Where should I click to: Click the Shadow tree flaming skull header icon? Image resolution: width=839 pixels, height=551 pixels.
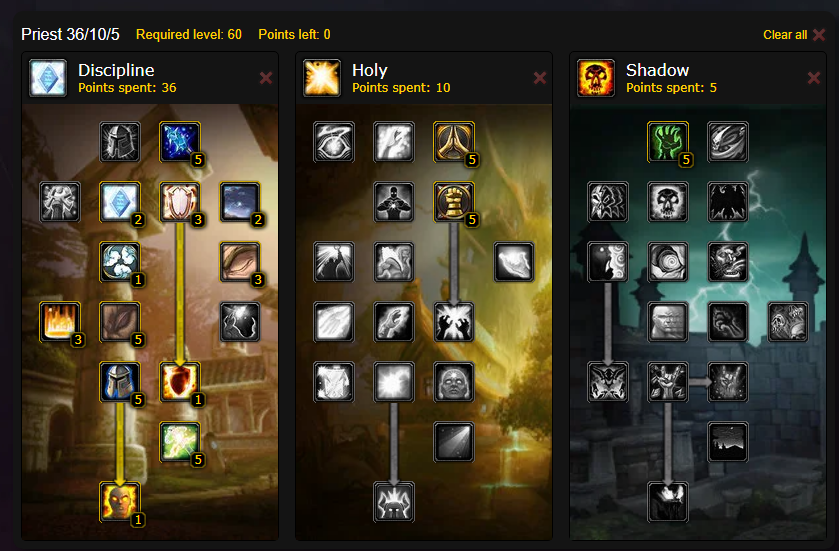tap(596, 78)
